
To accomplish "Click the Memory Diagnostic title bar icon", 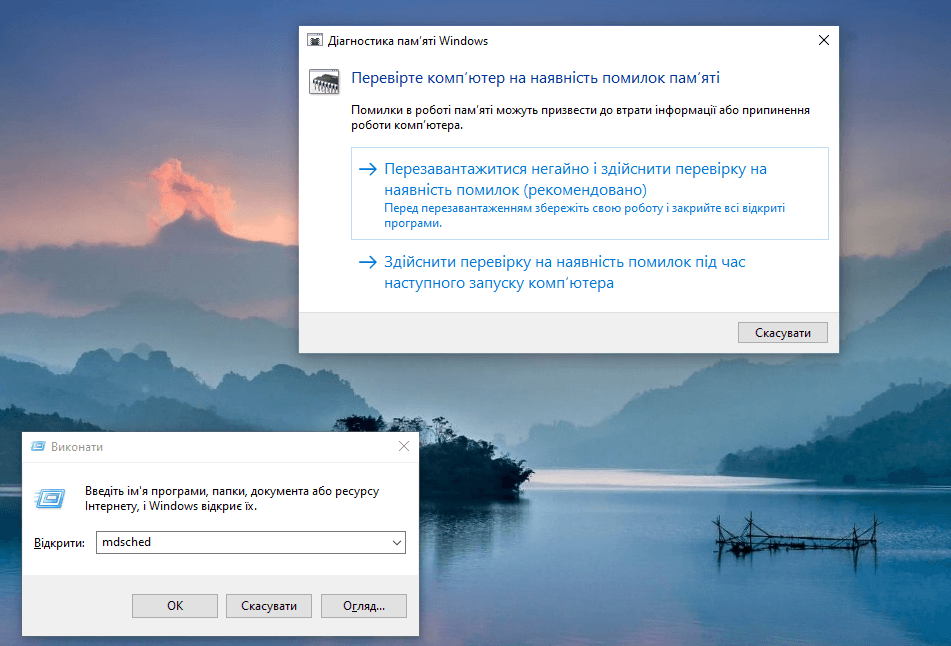I will 315,41.
